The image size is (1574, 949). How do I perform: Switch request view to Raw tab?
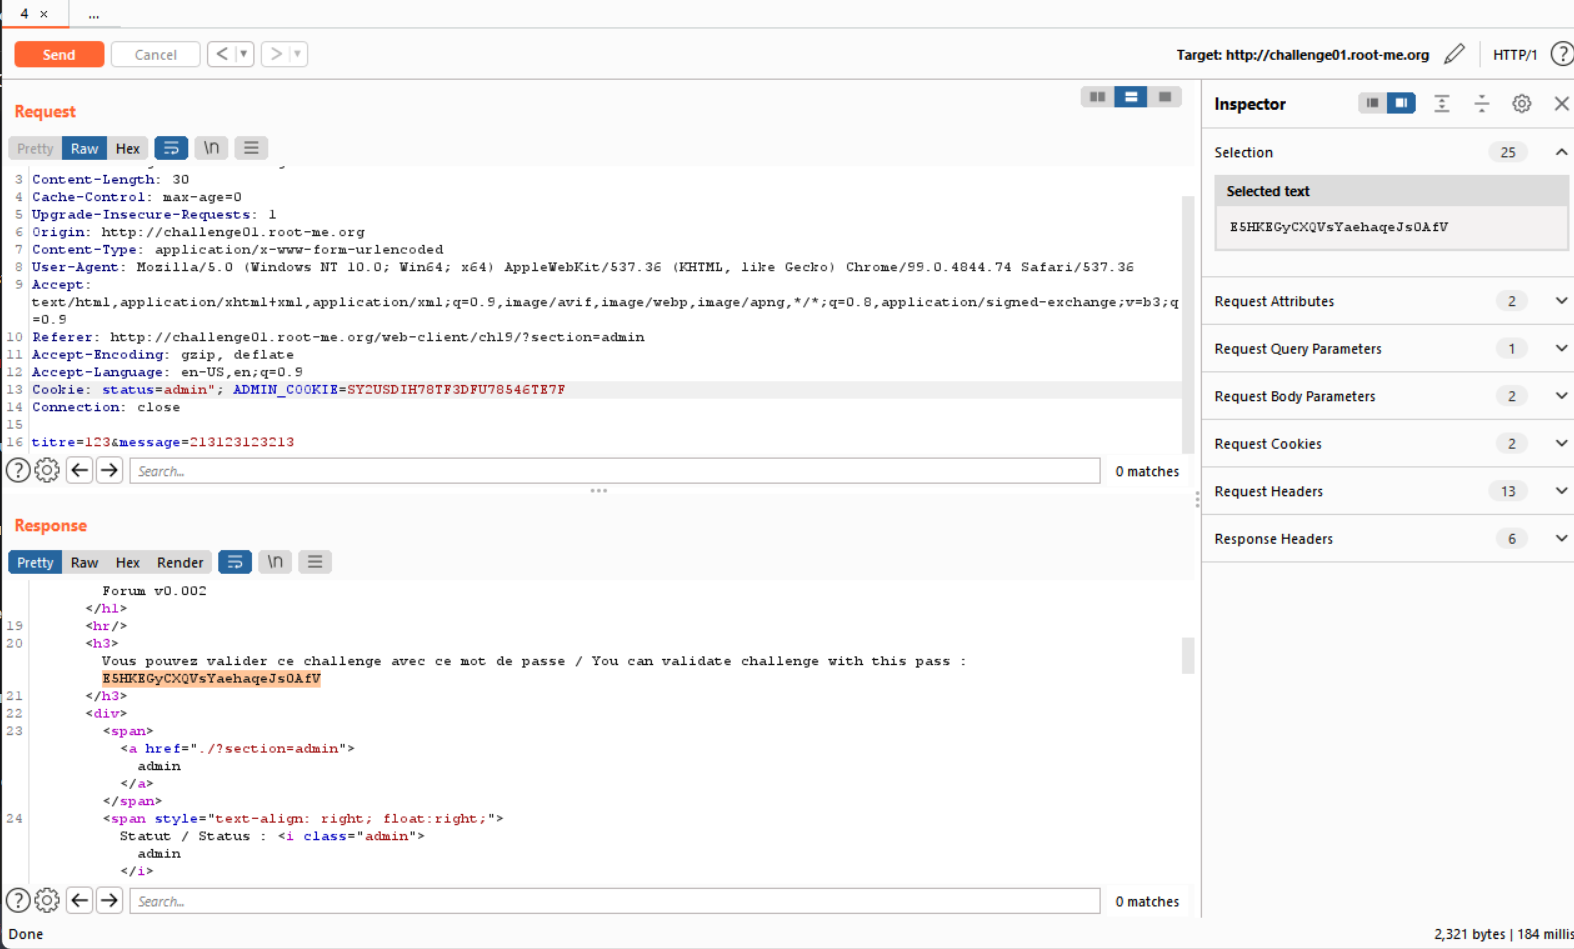click(85, 148)
